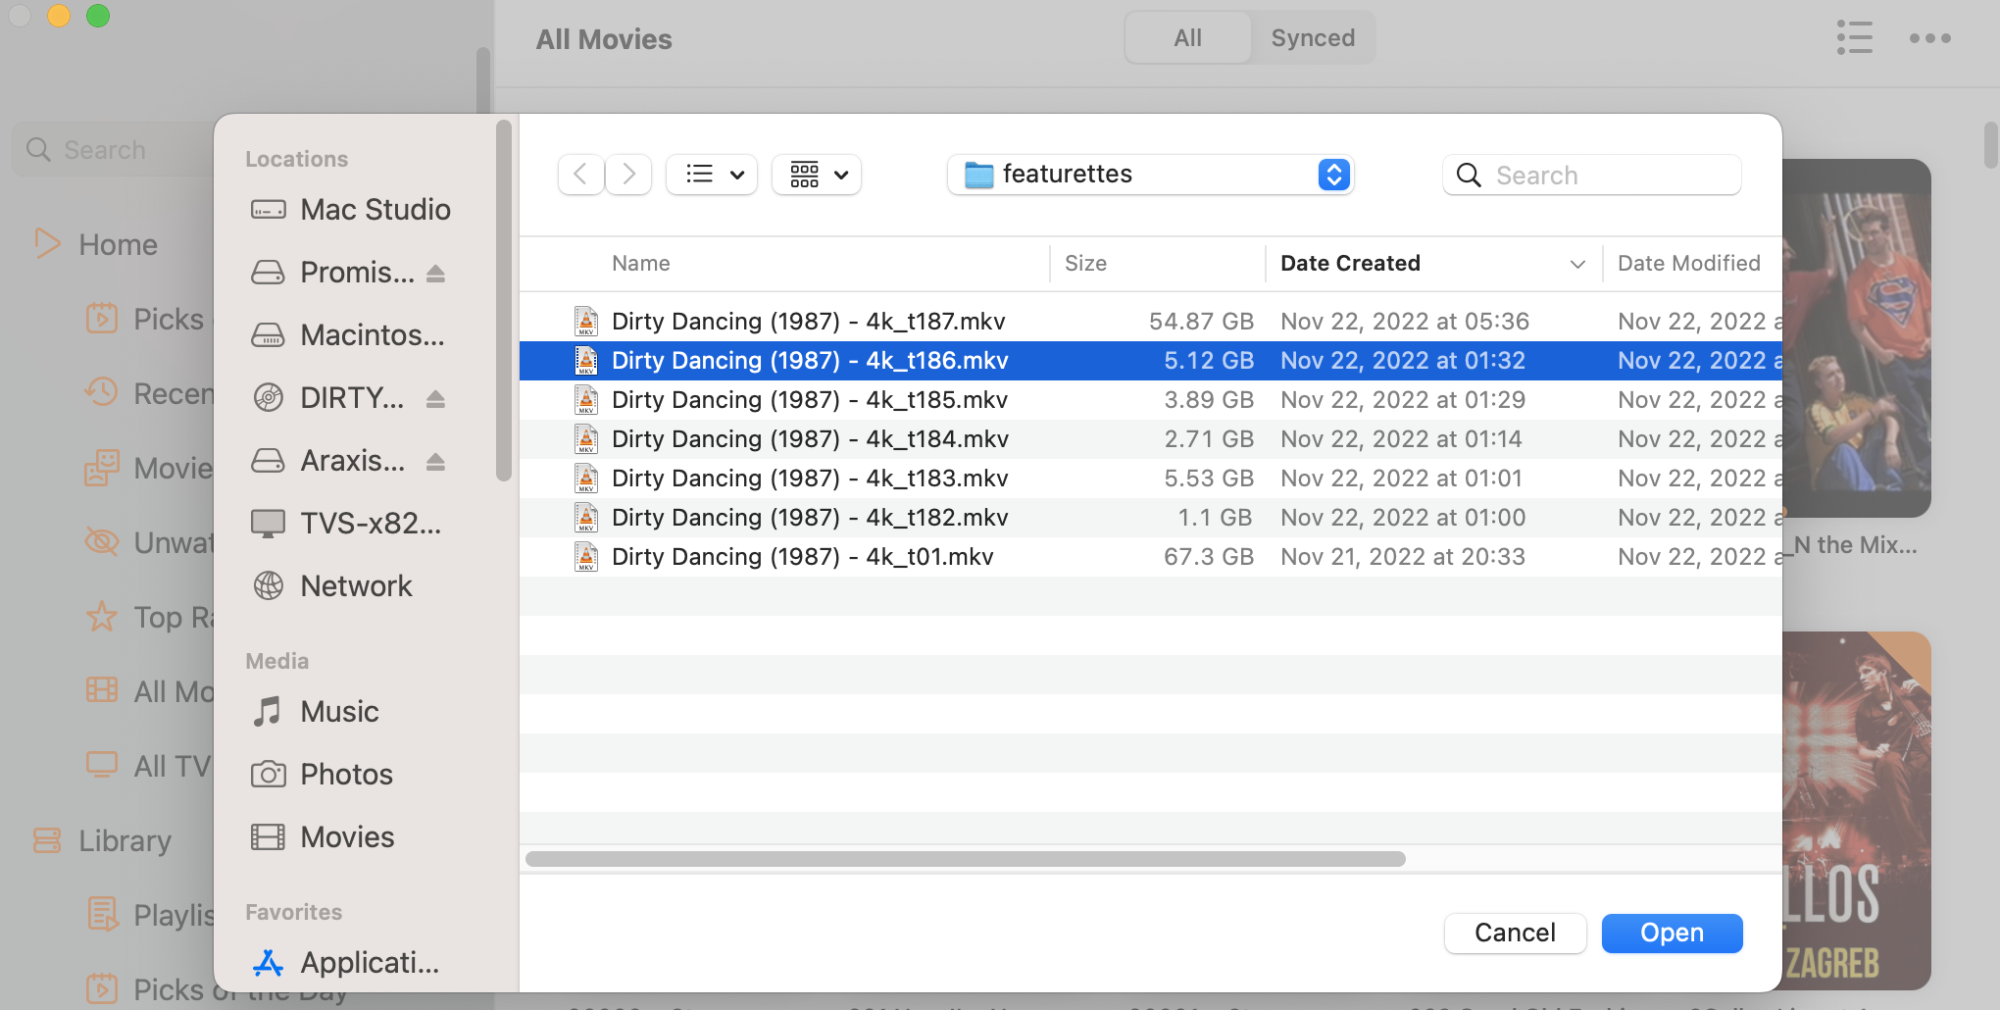This screenshot has height=1010, width=2000.
Task: Click the MKV icon for 4k_t183.mkv
Action: click(586, 478)
